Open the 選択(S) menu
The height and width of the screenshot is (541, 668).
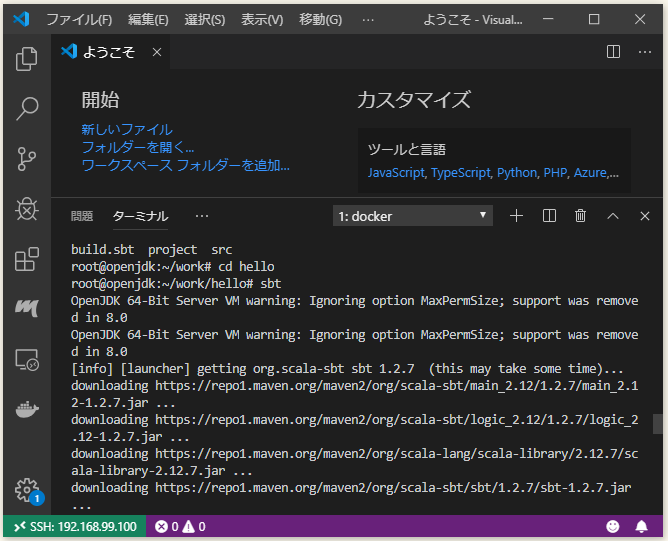(x=204, y=20)
